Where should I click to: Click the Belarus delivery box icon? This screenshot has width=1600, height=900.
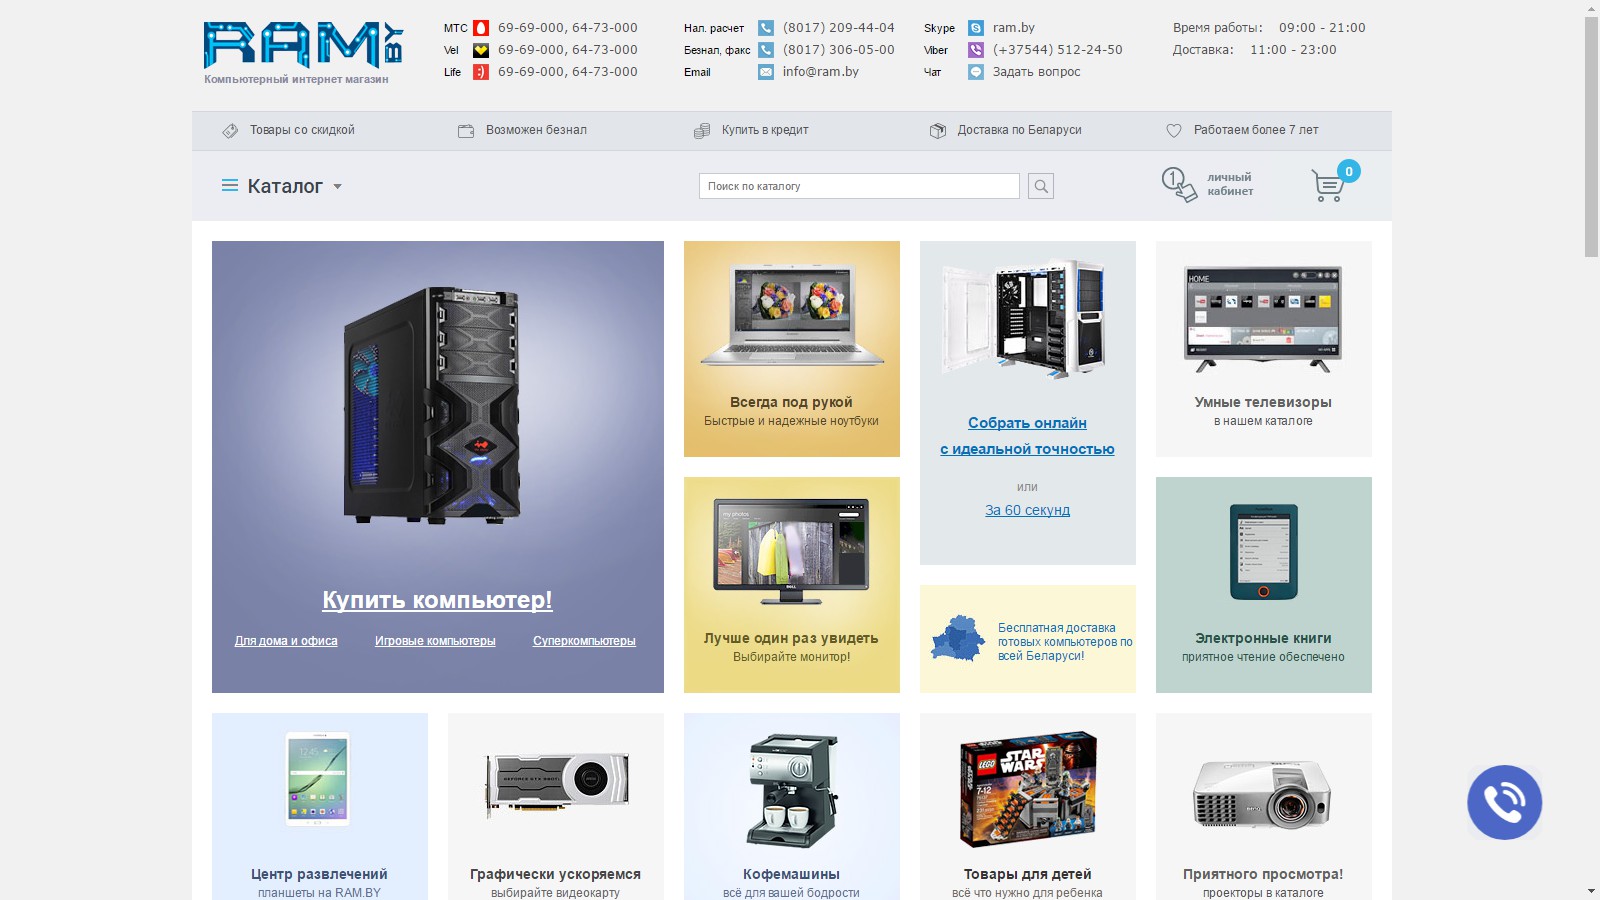tap(938, 131)
